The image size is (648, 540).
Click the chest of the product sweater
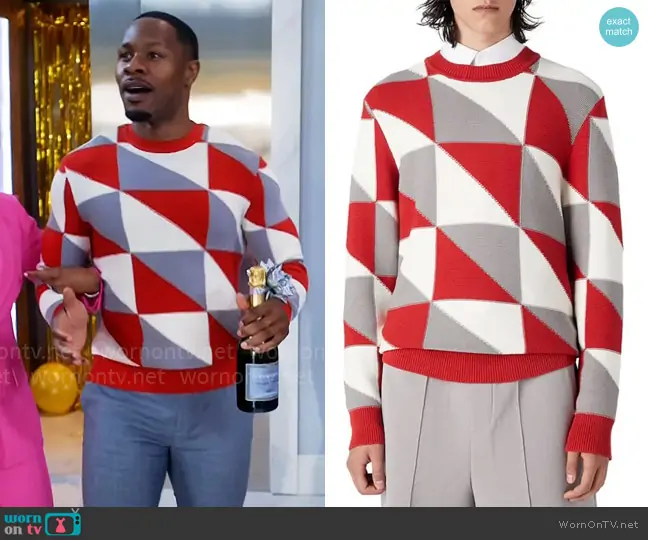pyautogui.click(x=480, y=180)
